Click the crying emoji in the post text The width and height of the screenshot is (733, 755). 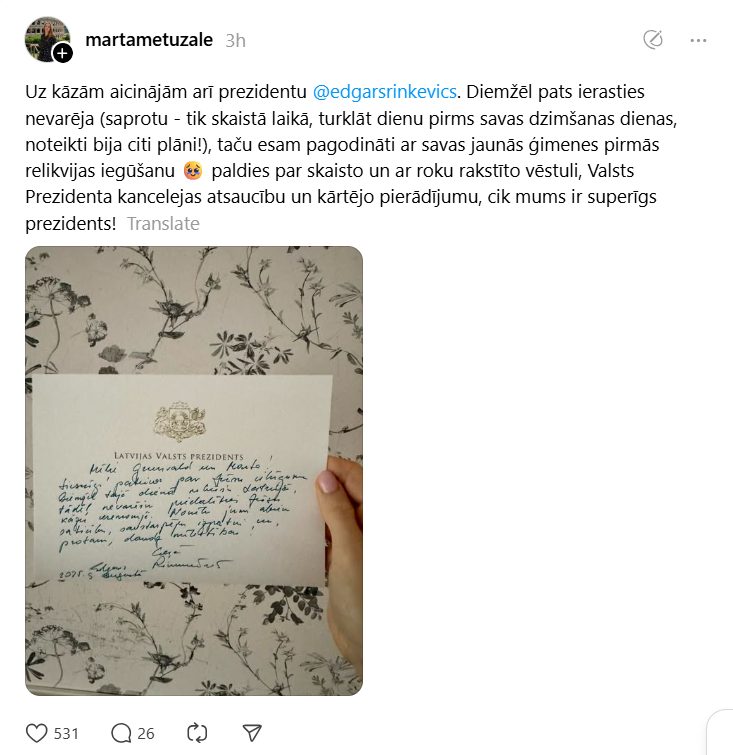click(x=193, y=171)
